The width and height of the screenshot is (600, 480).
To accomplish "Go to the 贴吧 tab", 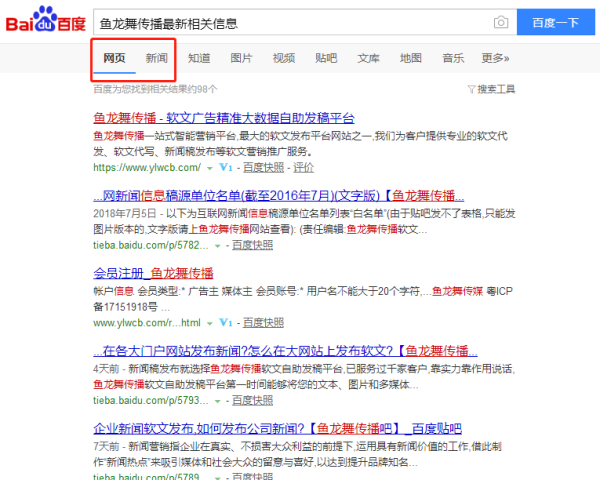I will point(326,58).
